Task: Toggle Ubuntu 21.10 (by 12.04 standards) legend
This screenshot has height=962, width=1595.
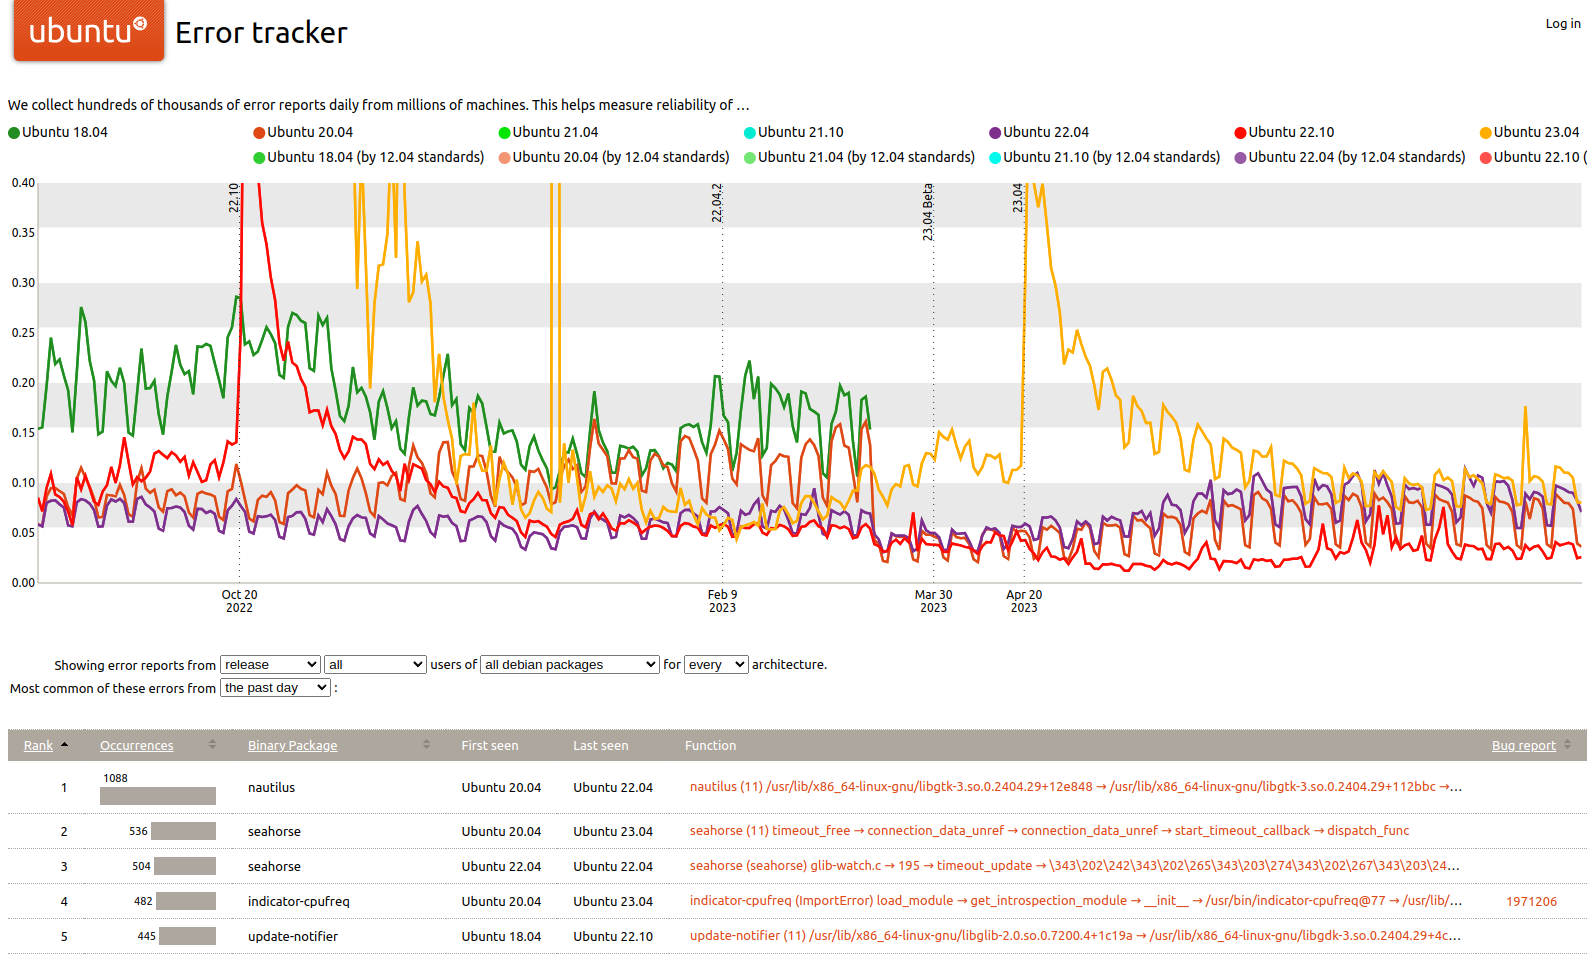Action: click(1105, 157)
